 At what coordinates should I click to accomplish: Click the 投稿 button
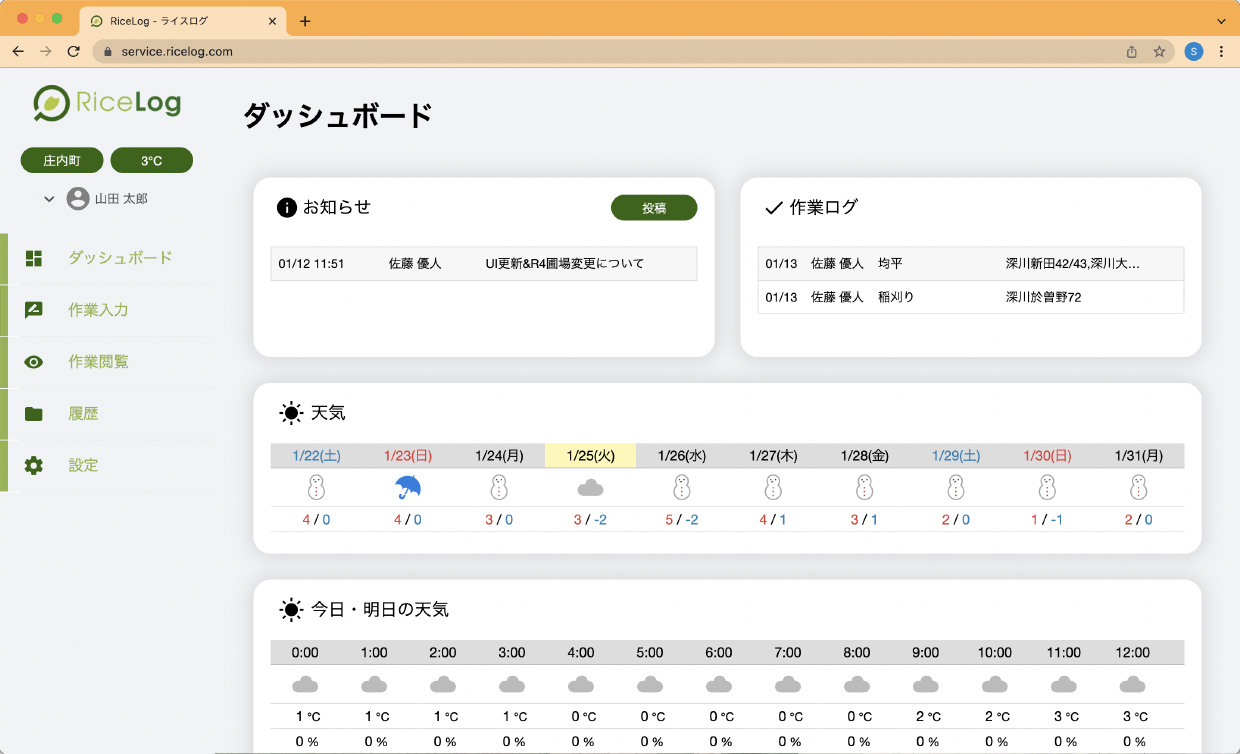[x=654, y=208]
